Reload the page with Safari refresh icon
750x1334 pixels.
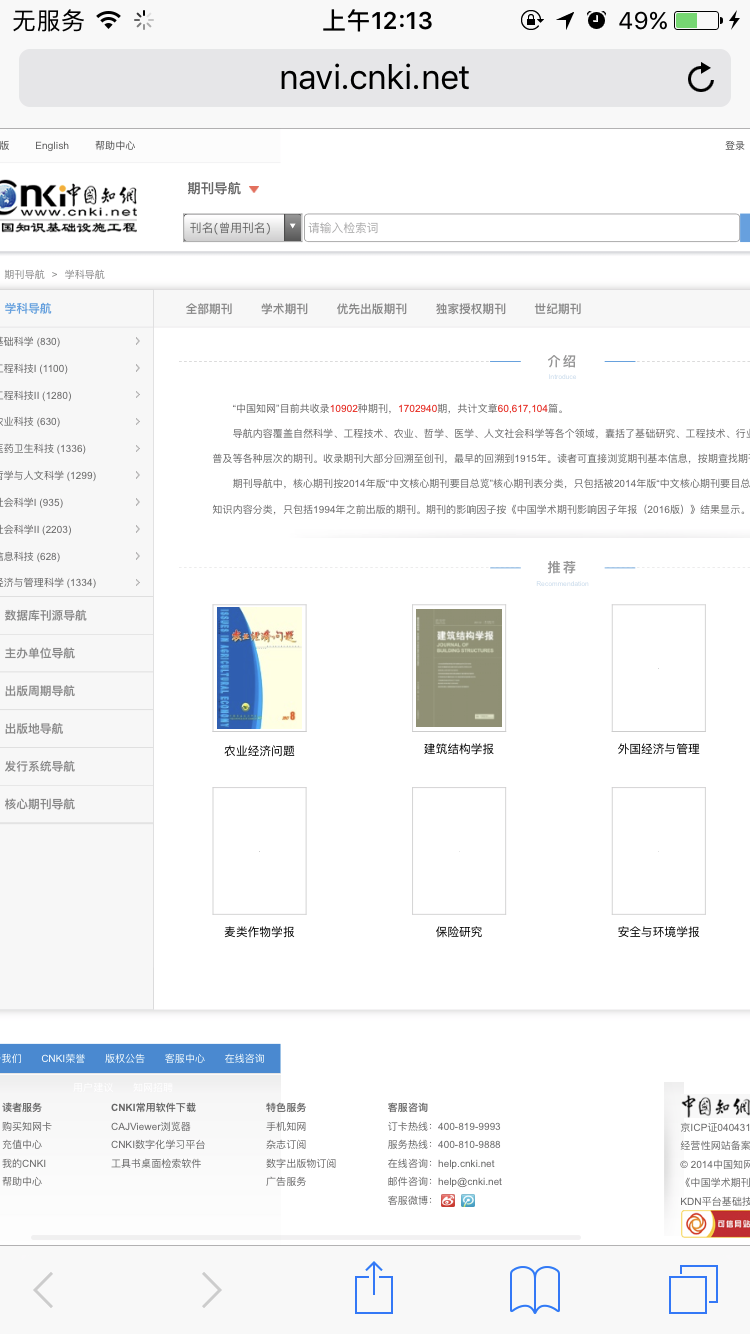[701, 78]
